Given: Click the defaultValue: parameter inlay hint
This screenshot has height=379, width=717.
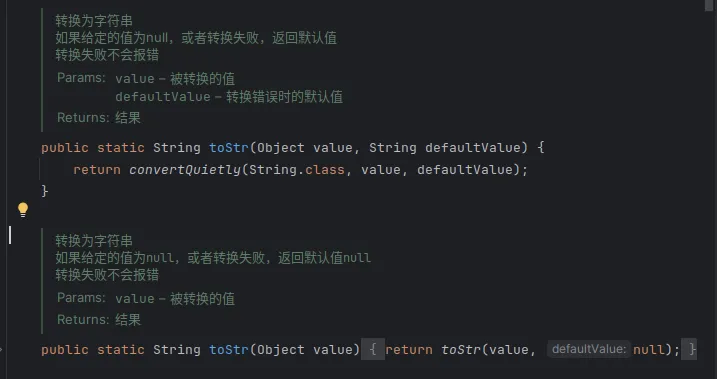Looking at the screenshot, I should coord(589,350).
